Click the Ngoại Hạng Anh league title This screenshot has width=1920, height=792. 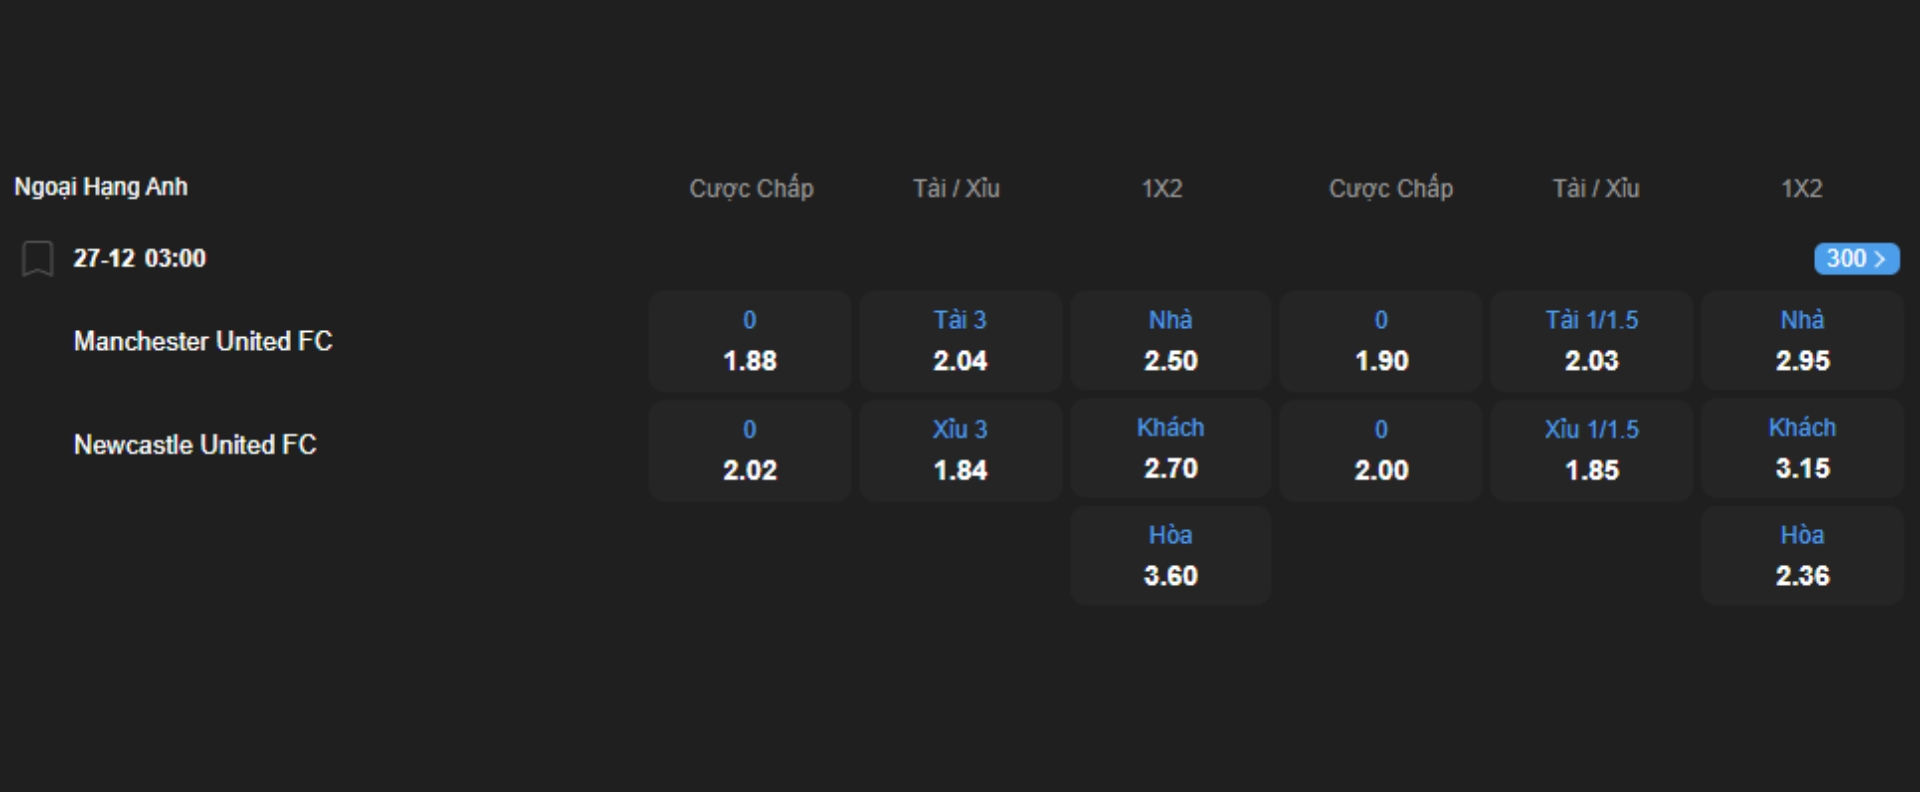(x=101, y=187)
